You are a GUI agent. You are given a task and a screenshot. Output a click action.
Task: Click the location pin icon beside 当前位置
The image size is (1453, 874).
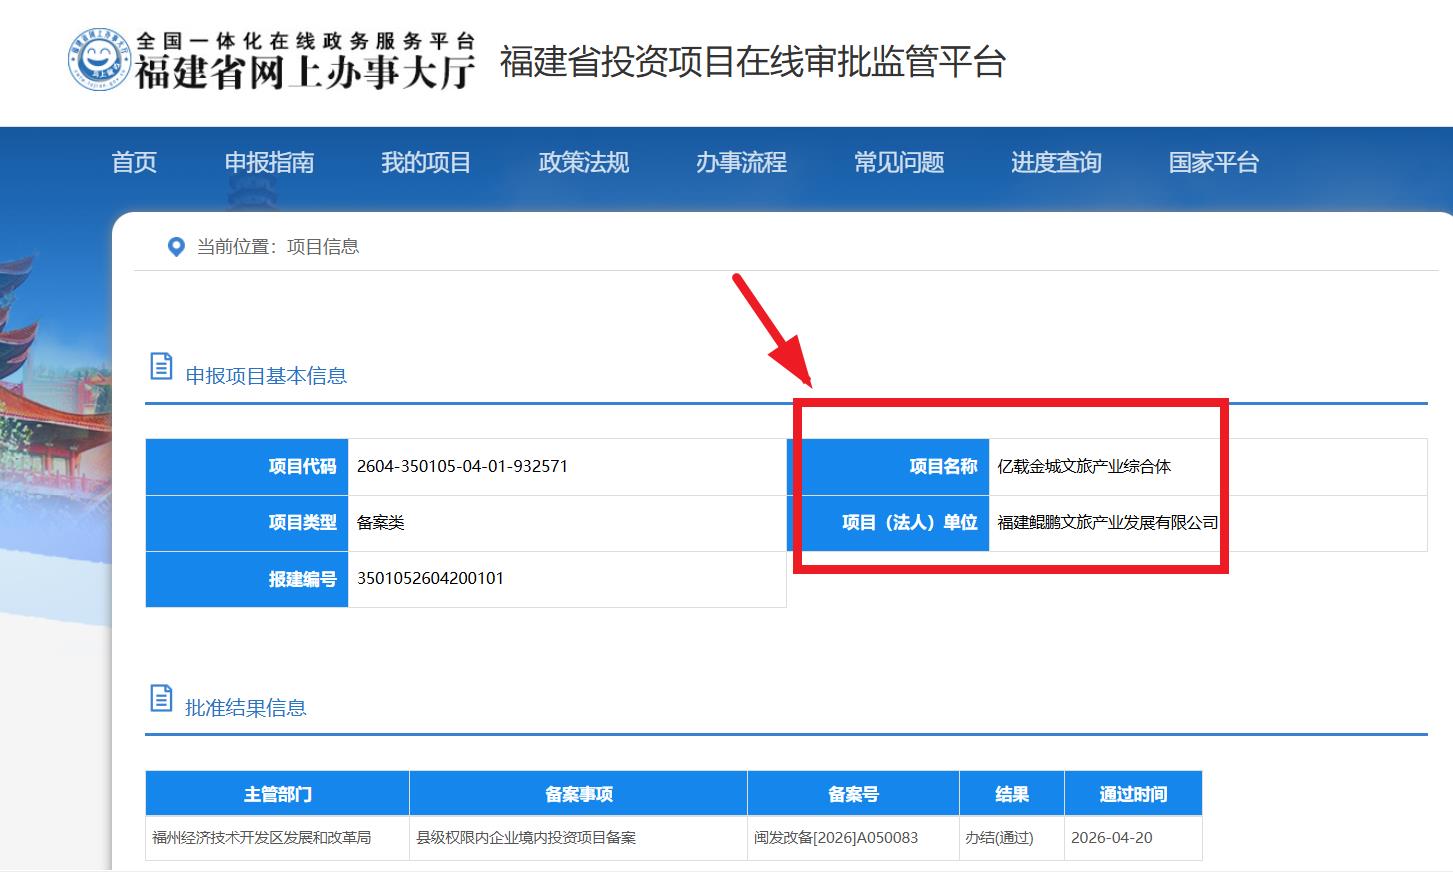[x=176, y=247]
